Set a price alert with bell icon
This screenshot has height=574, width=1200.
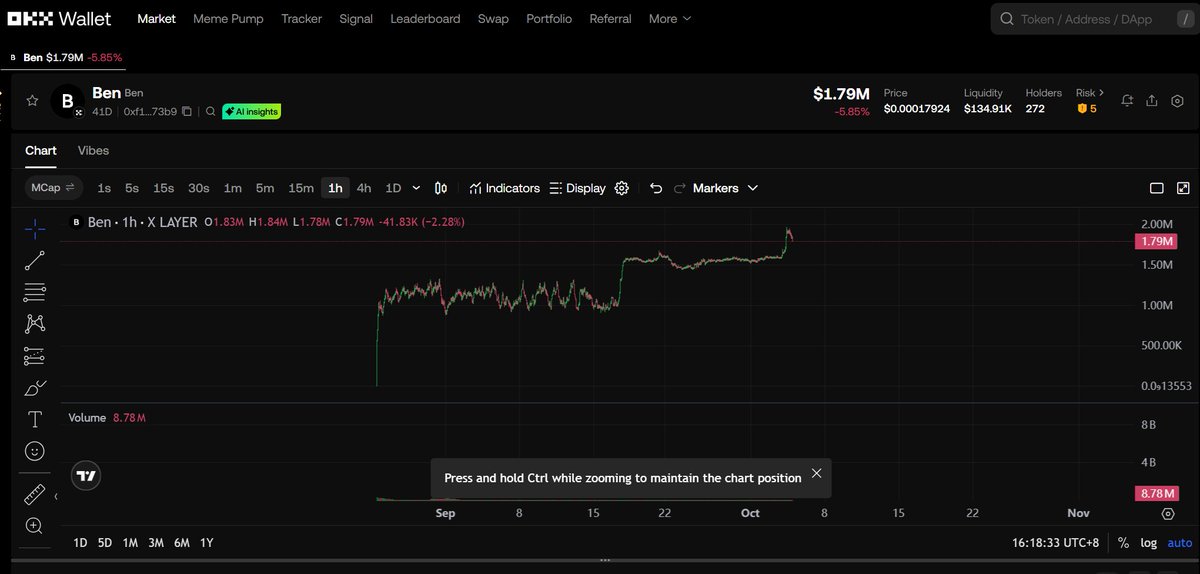(1128, 101)
